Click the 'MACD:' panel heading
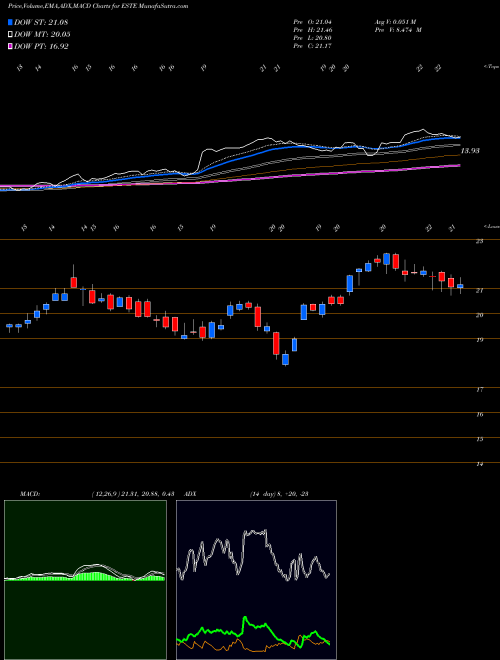The height and width of the screenshot is (660, 500). click(30, 494)
